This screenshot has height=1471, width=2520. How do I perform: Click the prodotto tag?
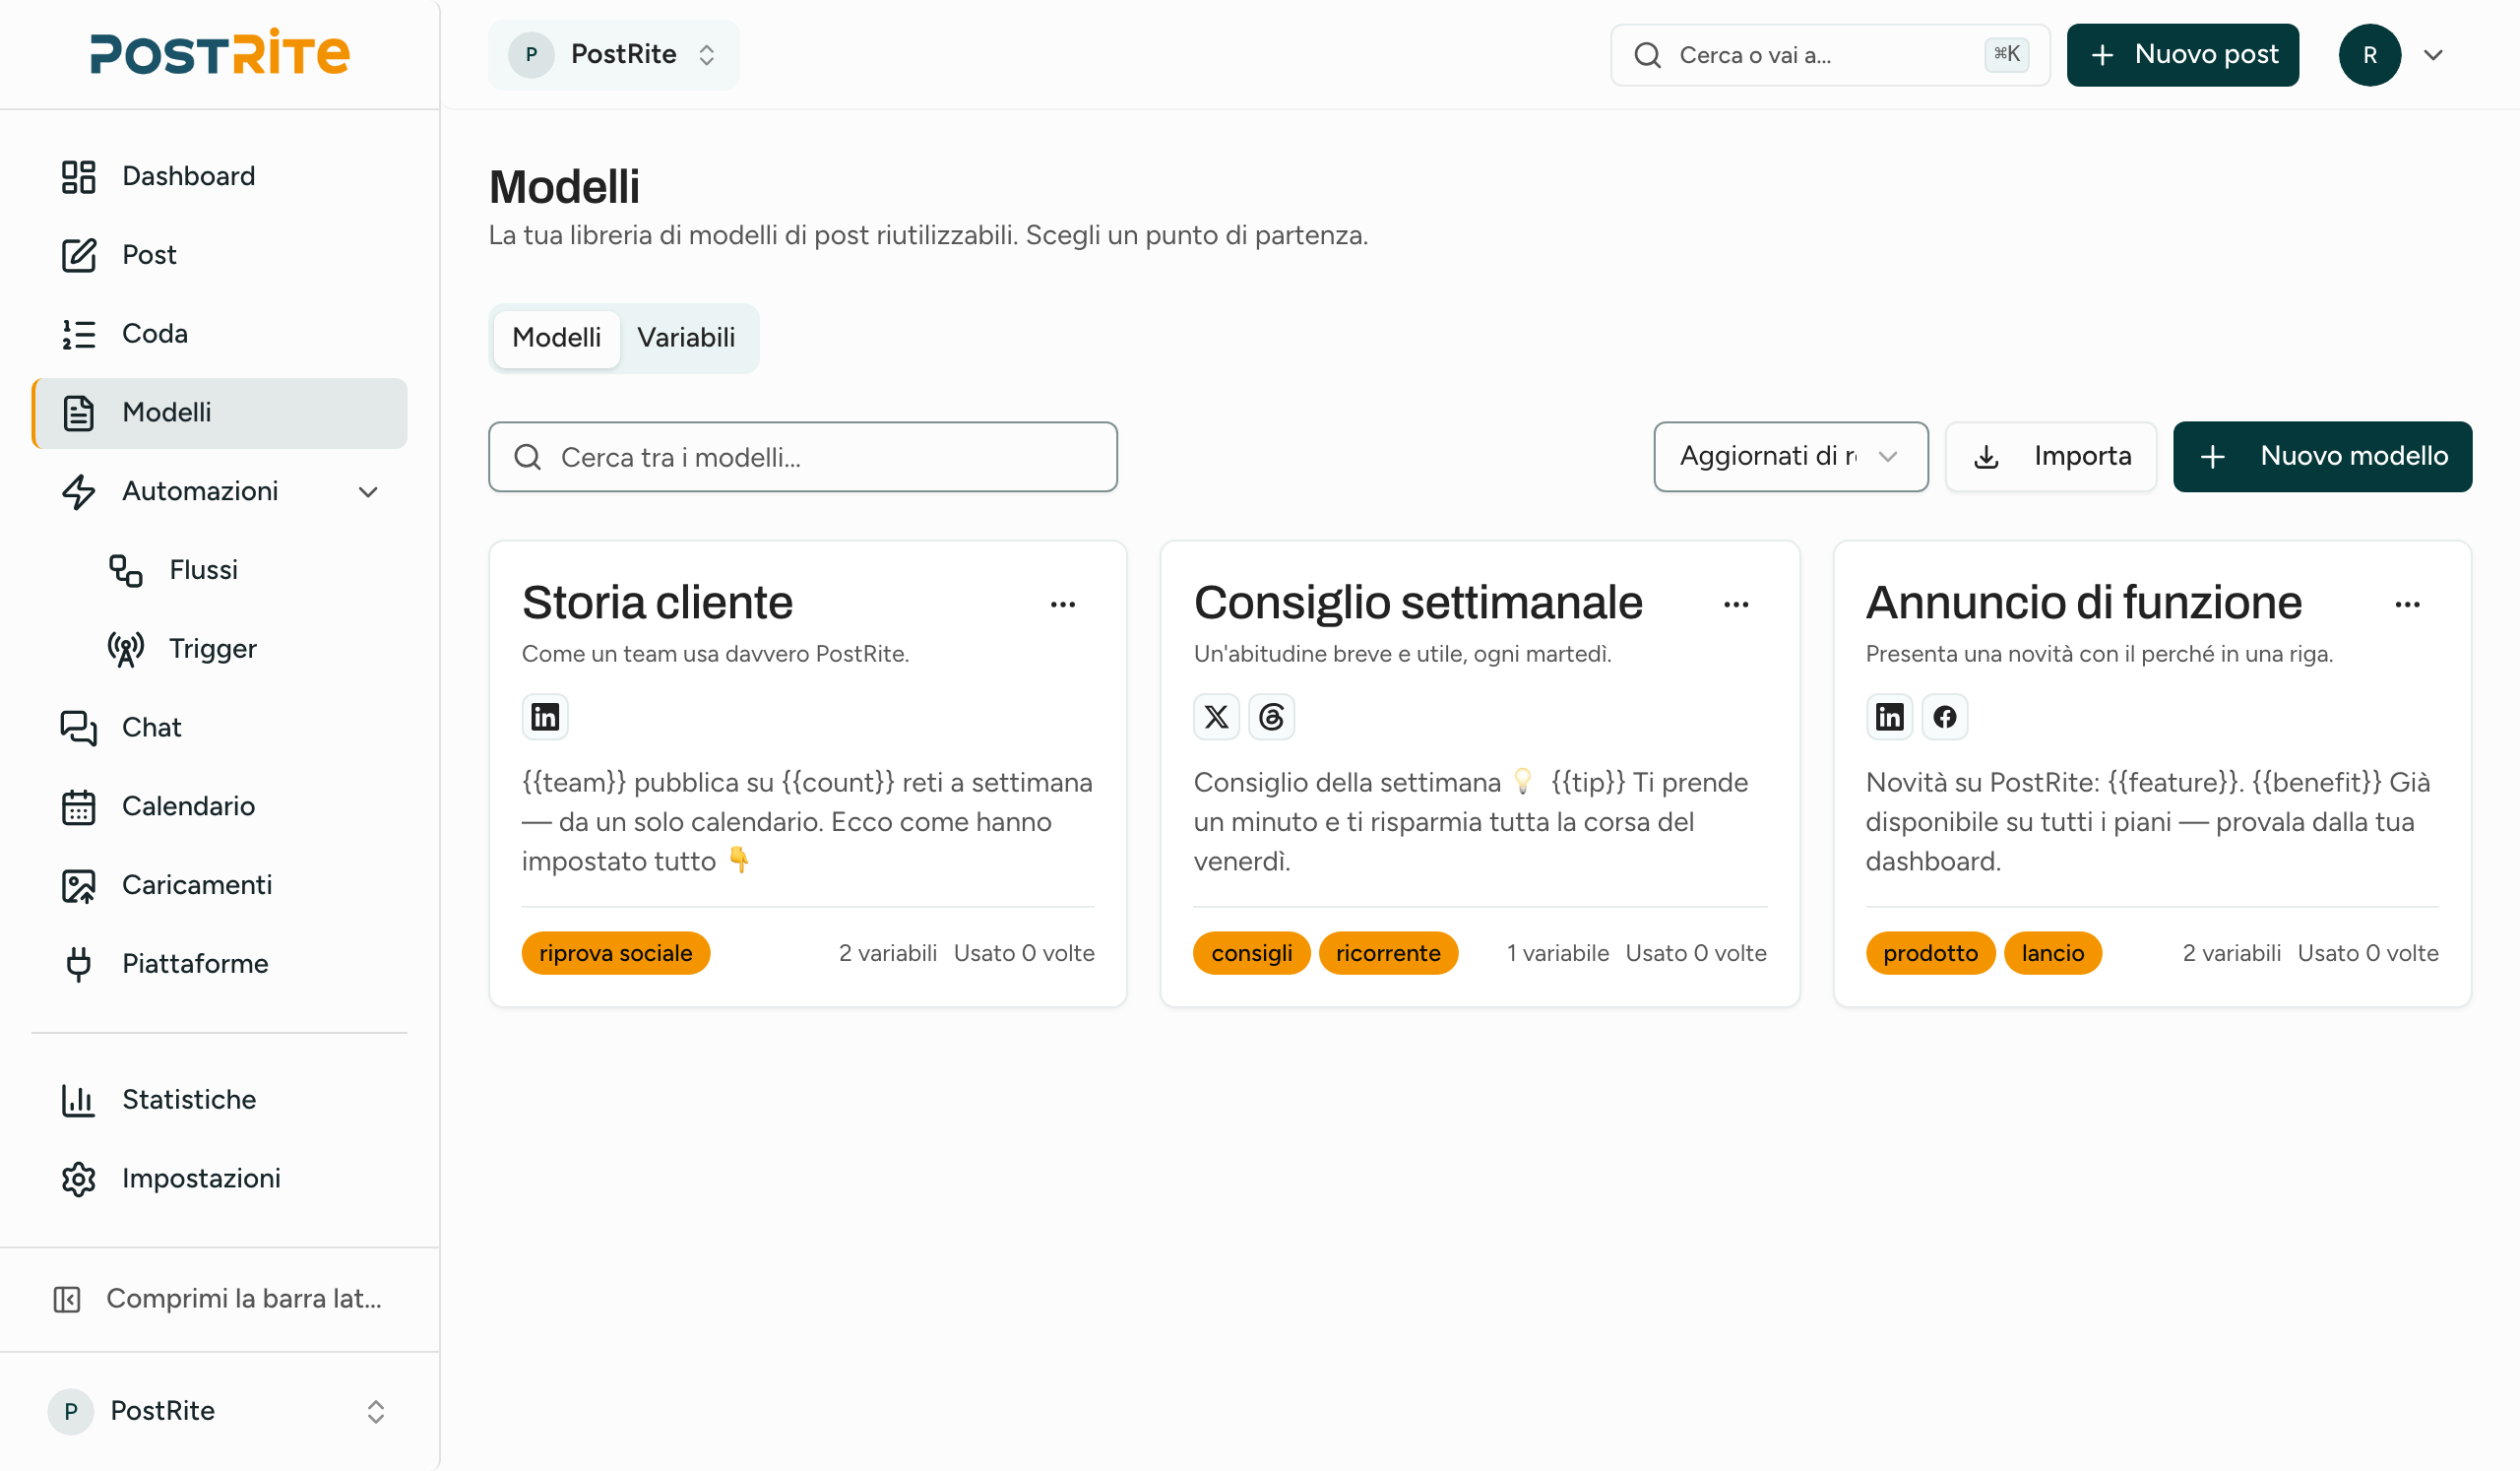pyautogui.click(x=1931, y=954)
